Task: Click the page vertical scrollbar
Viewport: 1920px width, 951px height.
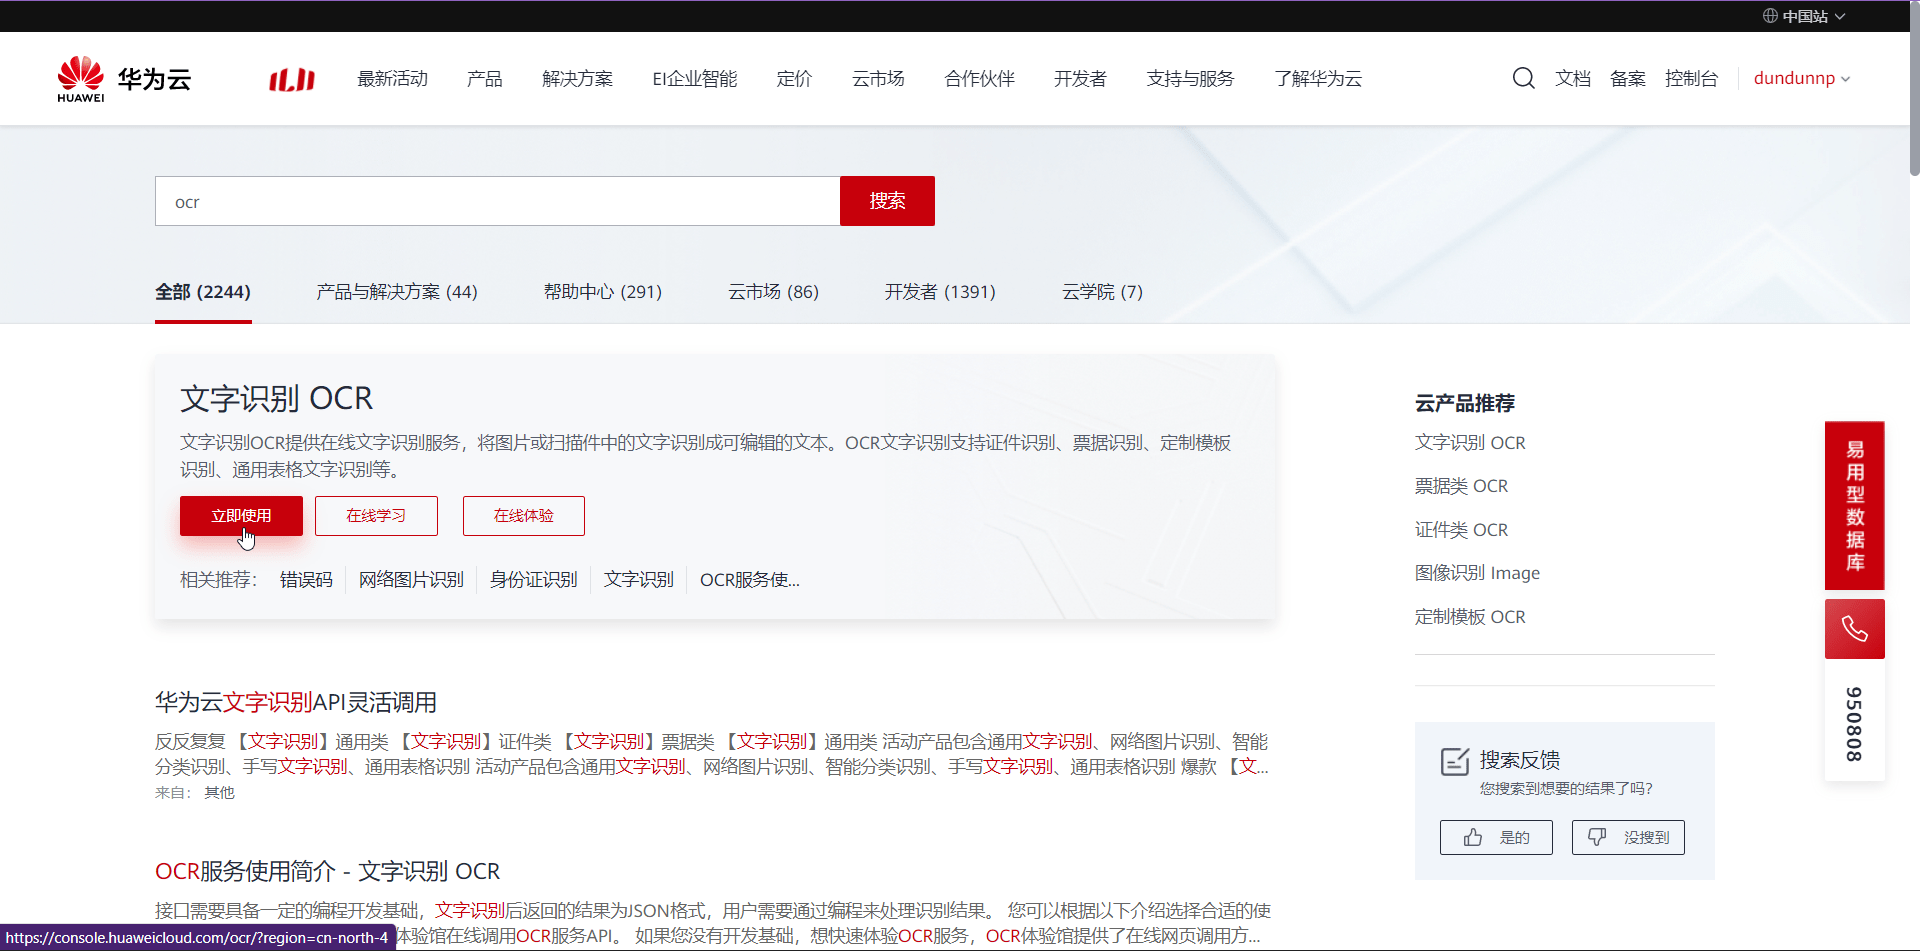Action: (x=1914, y=90)
